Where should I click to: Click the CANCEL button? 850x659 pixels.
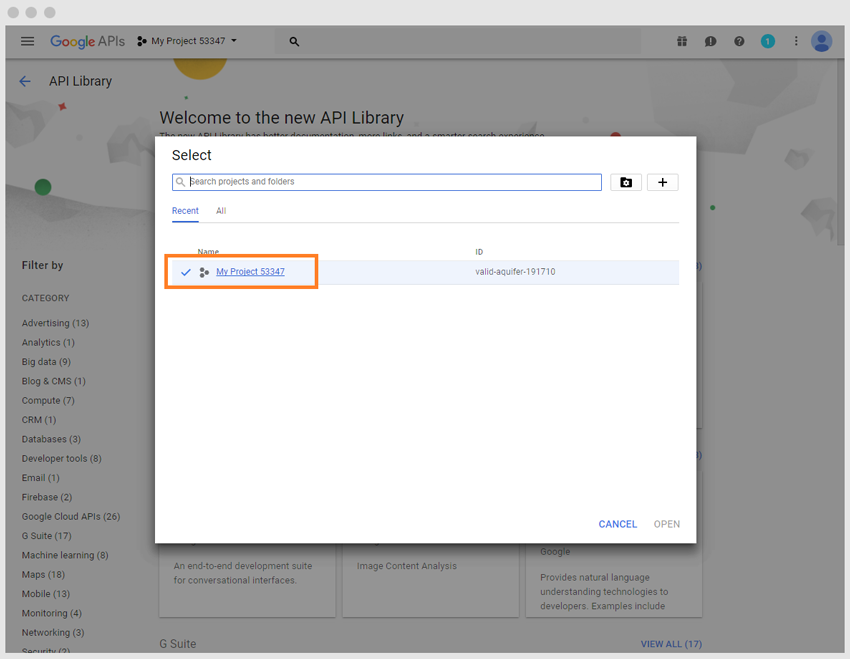(x=617, y=524)
